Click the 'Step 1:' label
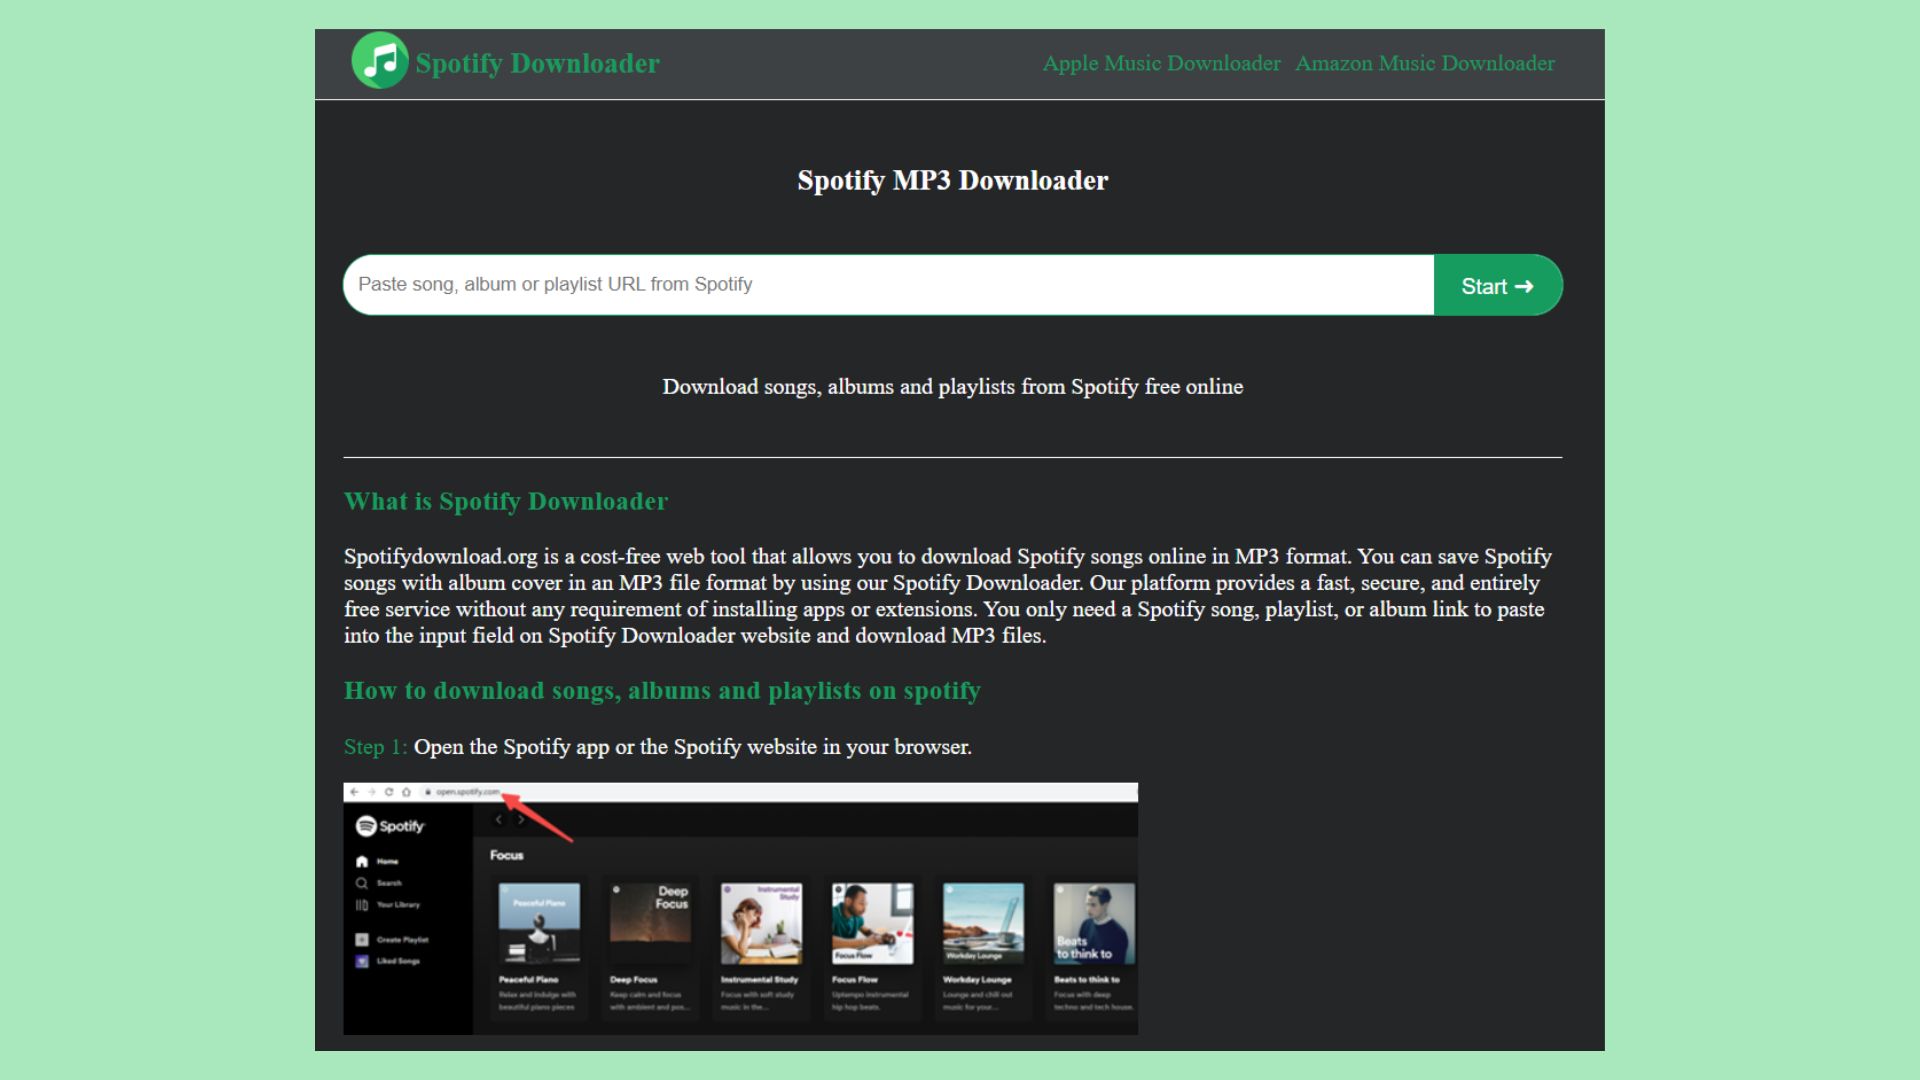This screenshot has width=1920, height=1080. (x=375, y=747)
